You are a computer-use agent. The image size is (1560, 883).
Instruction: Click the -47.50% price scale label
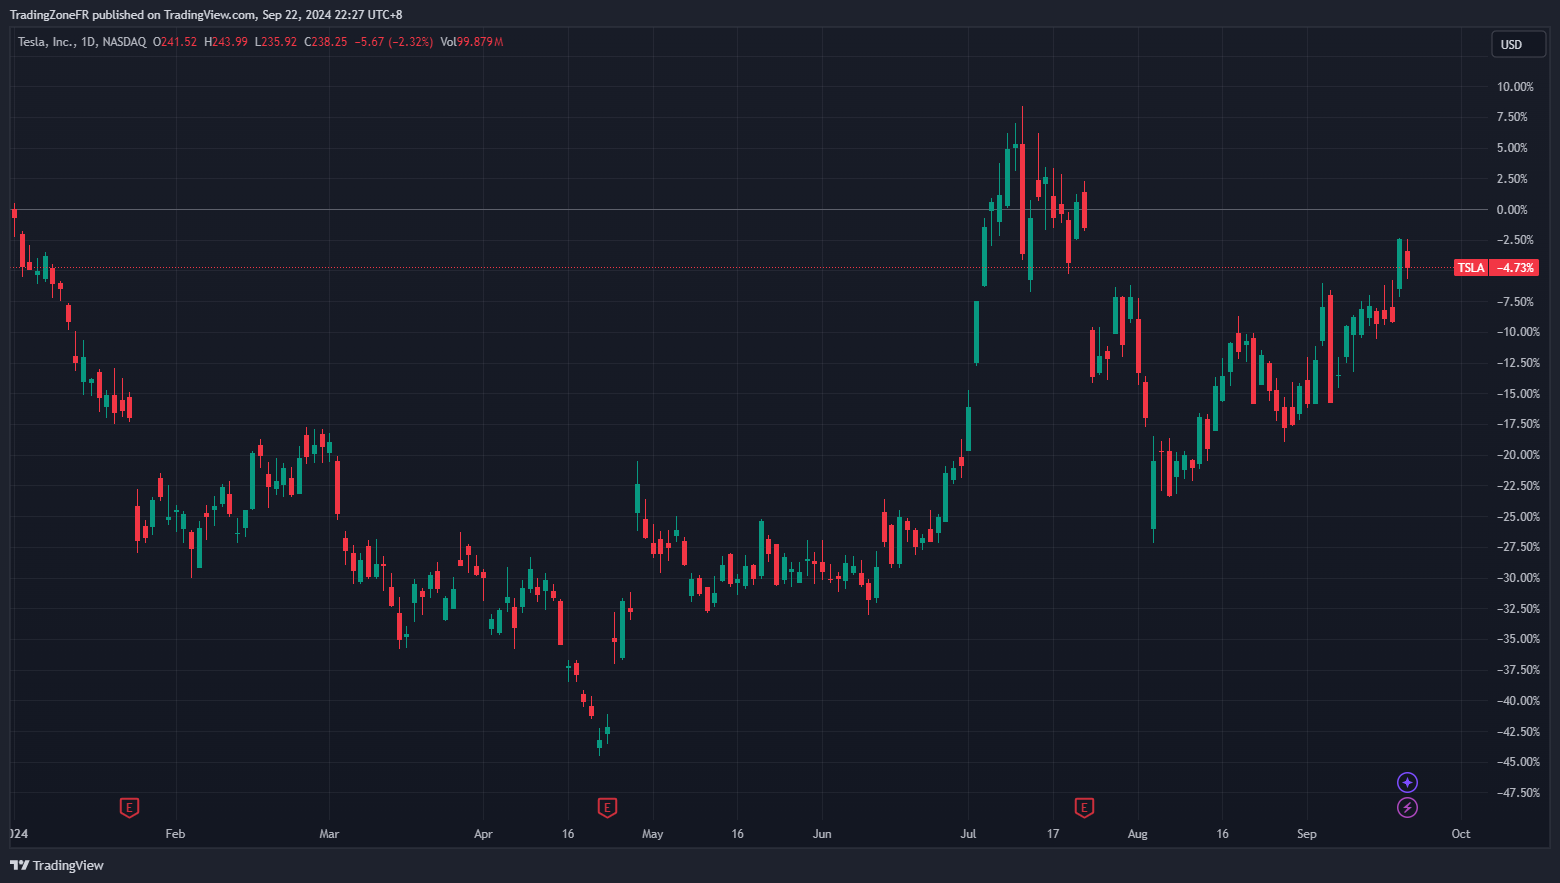[x=1518, y=793]
